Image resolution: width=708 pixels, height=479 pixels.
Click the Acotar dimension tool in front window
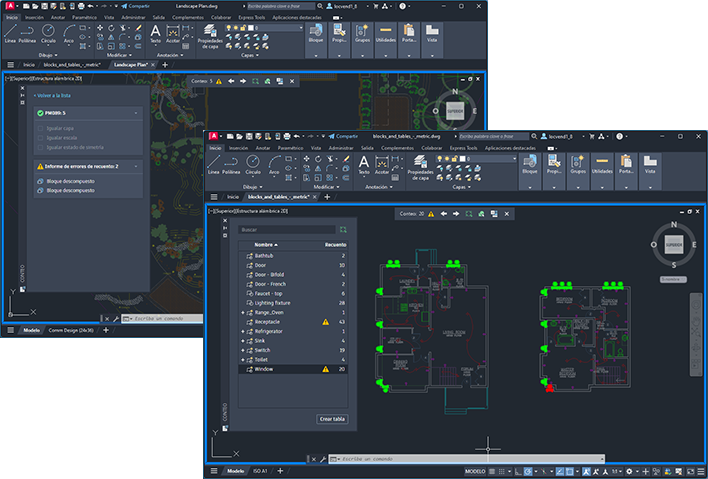[x=382, y=165]
